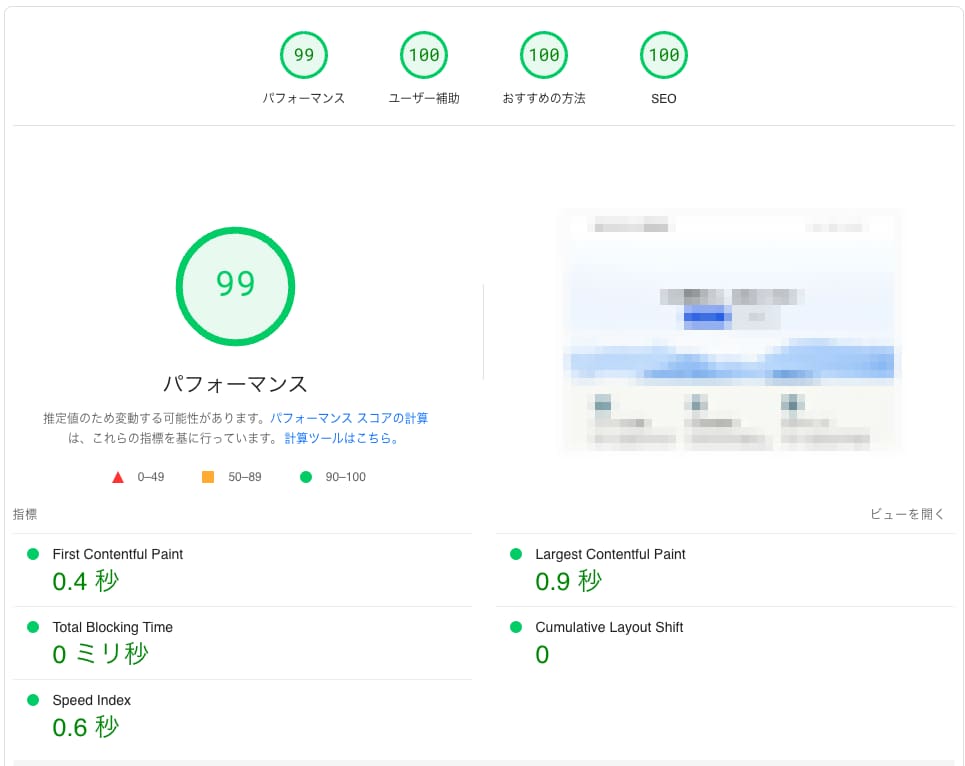This screenshot has width=965, height=766.
Task: Click the green dot beside Speed Index
Action: [x=33, y=700]
